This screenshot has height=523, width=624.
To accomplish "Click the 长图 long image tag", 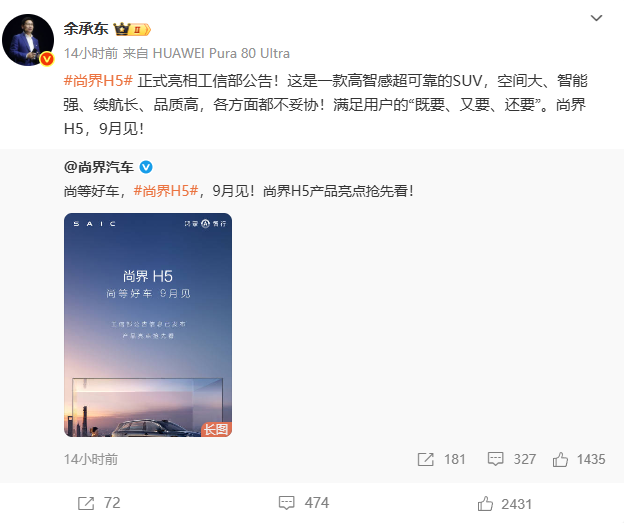I will pos(216,429).
